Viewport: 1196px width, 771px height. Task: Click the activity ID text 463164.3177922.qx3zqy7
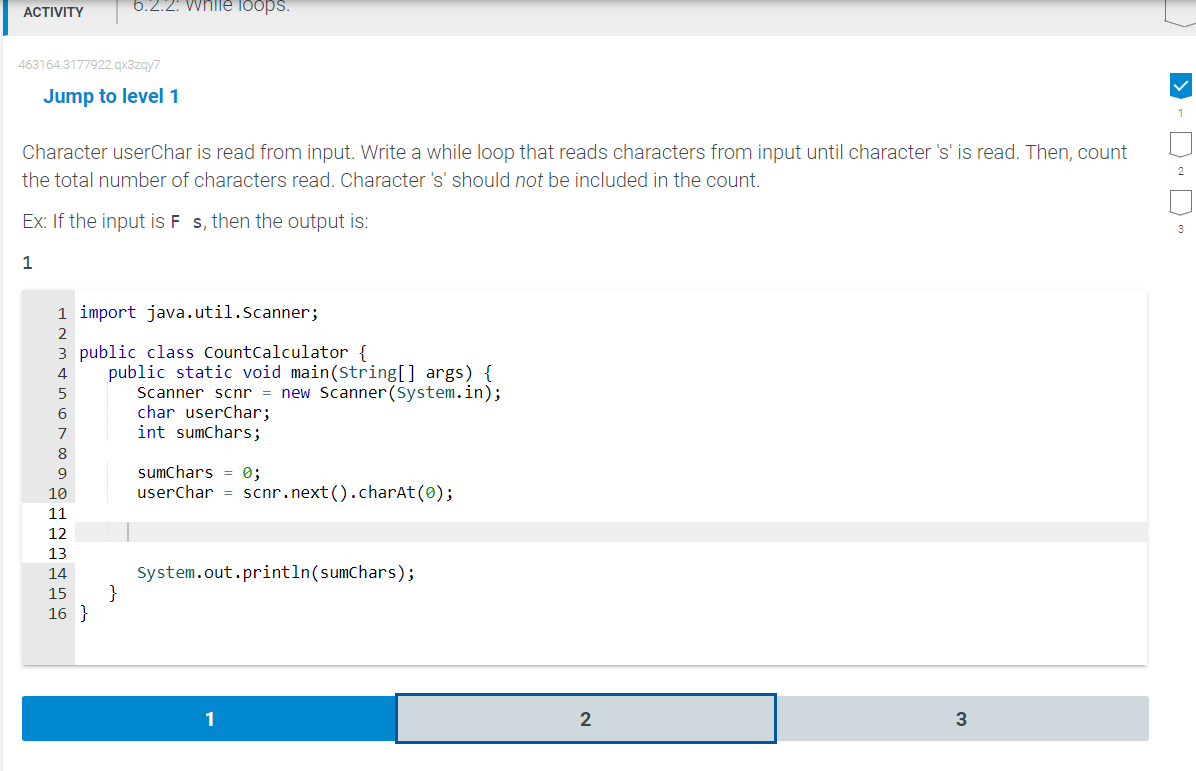tap(90, 64)
